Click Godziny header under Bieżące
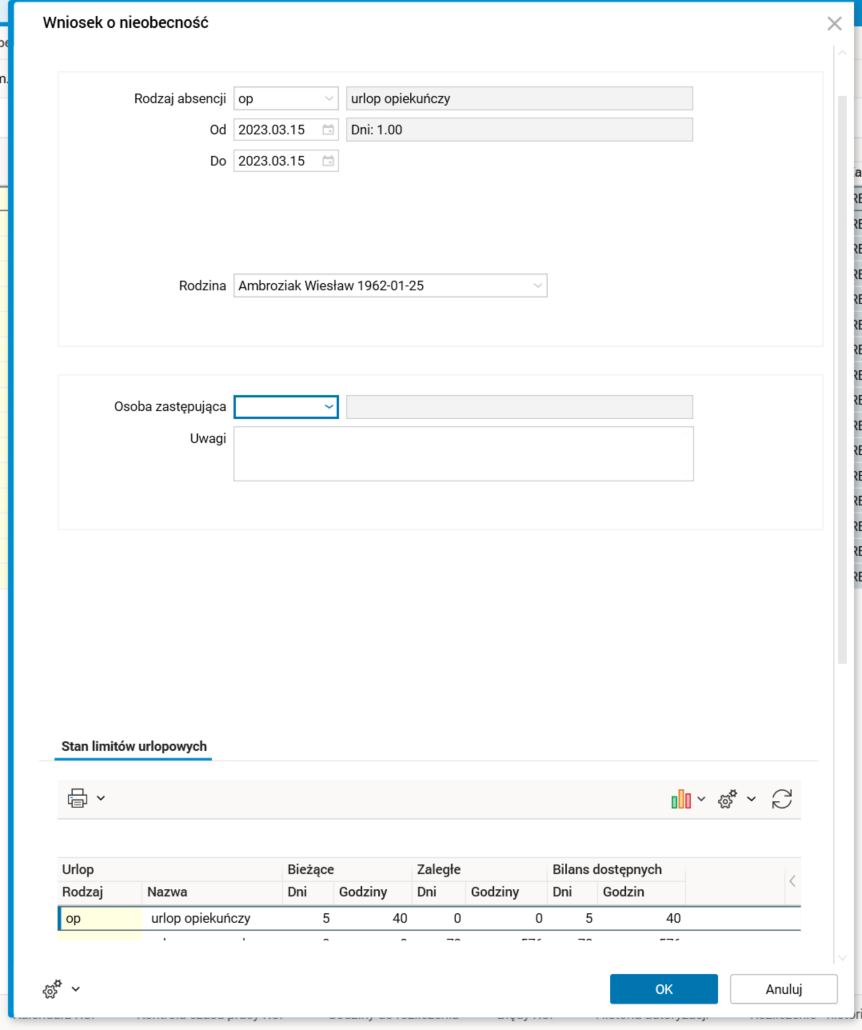This screenshot has width=862, height=1030. pos(373,892)
